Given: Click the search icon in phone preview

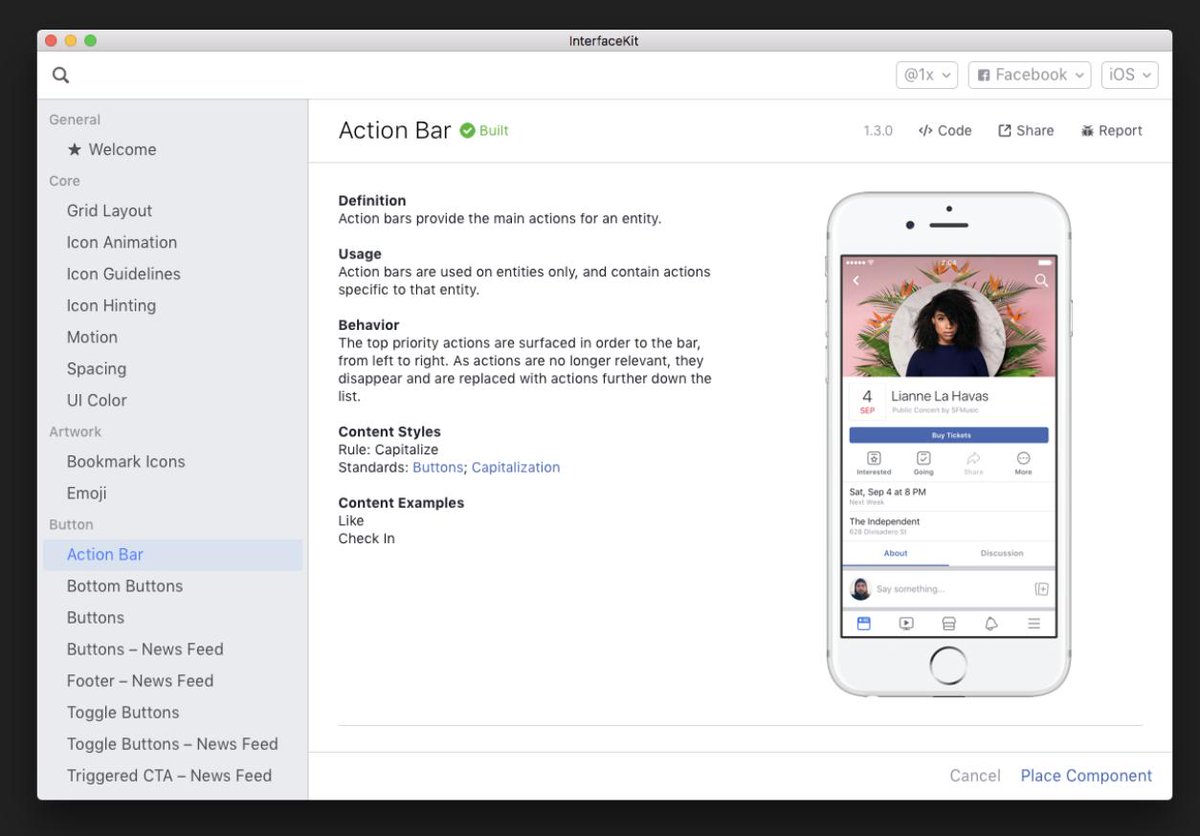Looking at the screenshot, I should coord(1041,281).
